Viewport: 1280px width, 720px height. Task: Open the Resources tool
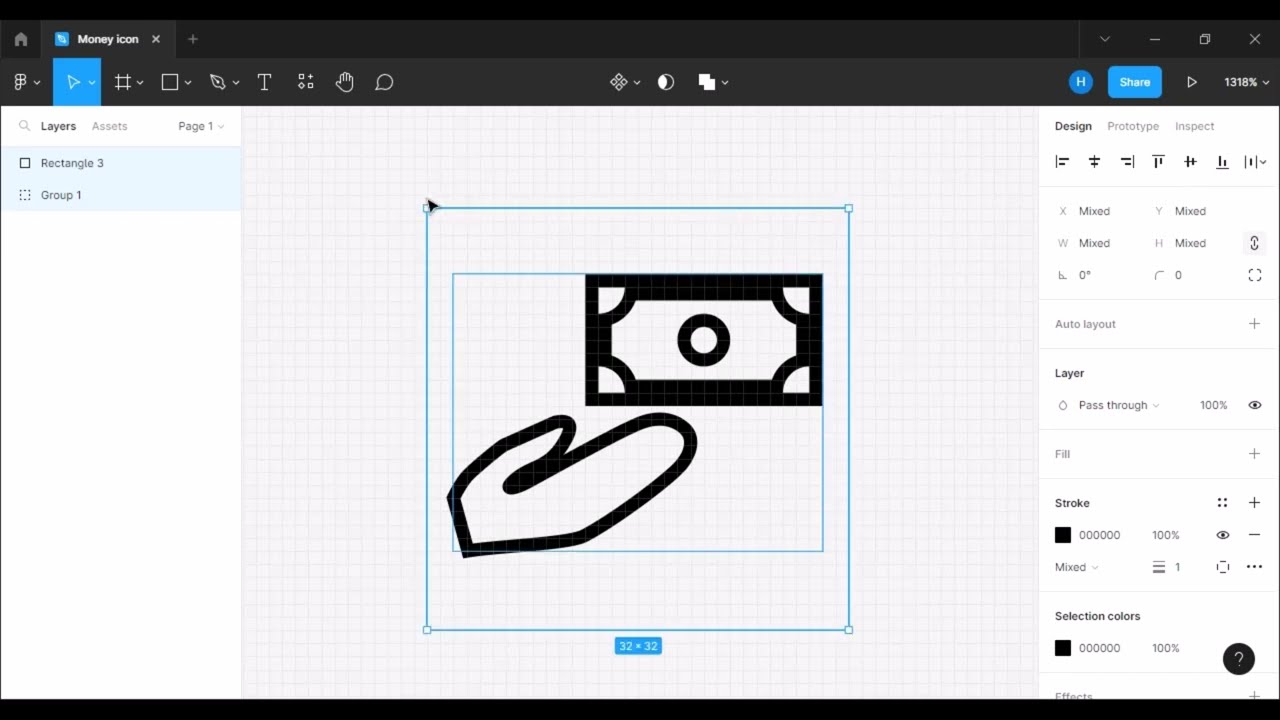click(305, 82)
